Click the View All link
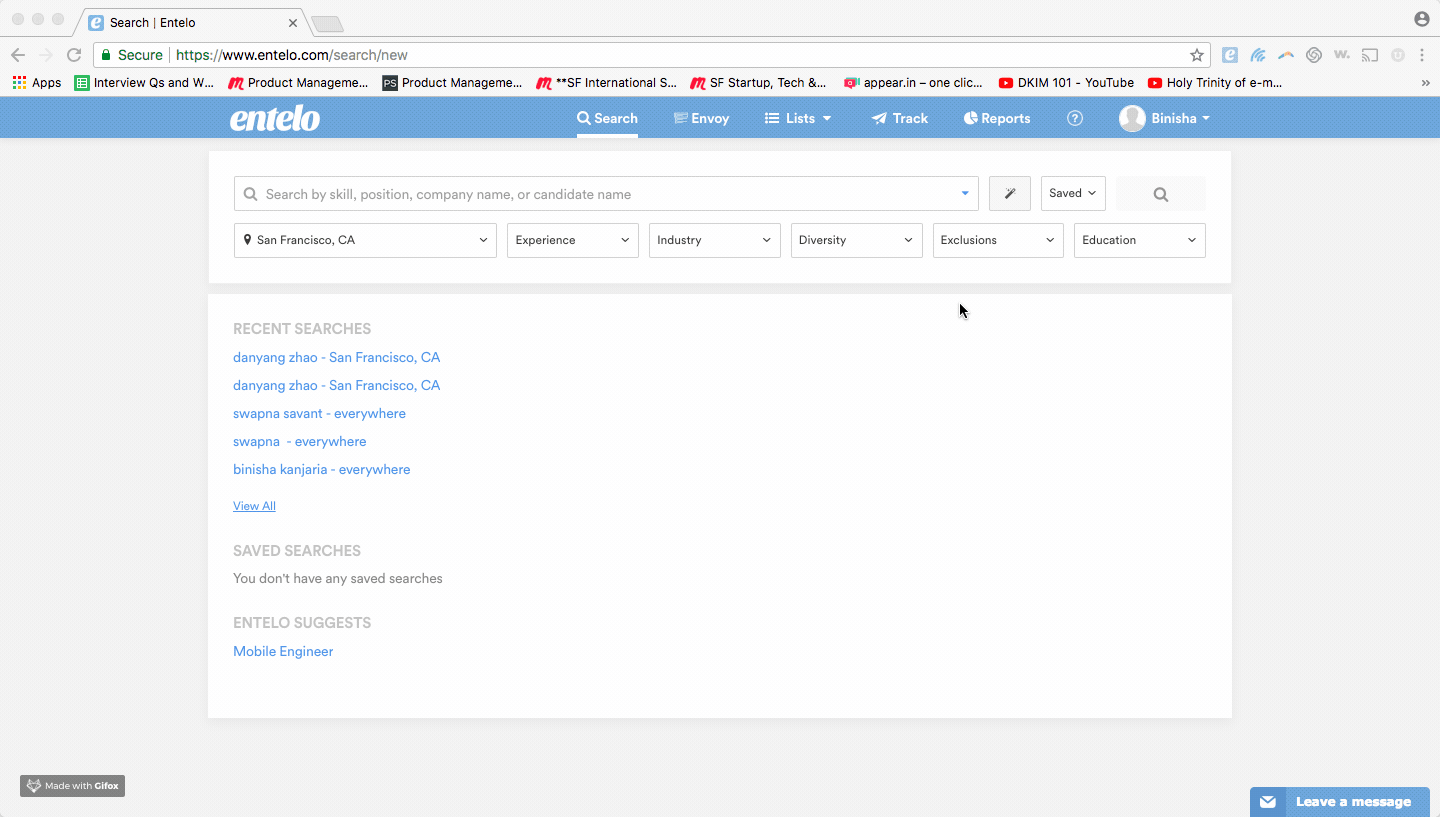This screenshot has width=1440, height=817. point(254,506)
